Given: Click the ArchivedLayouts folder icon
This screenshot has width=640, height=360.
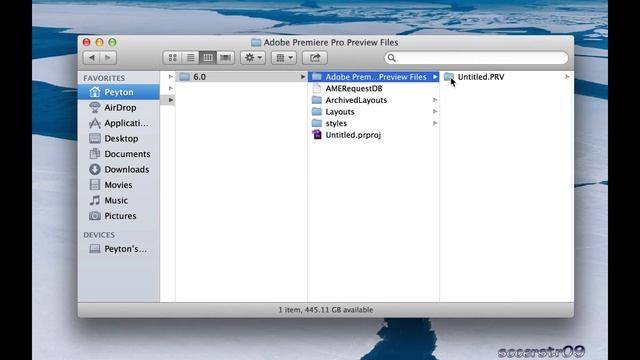Looking at the screenshot, I should [317, 100].
